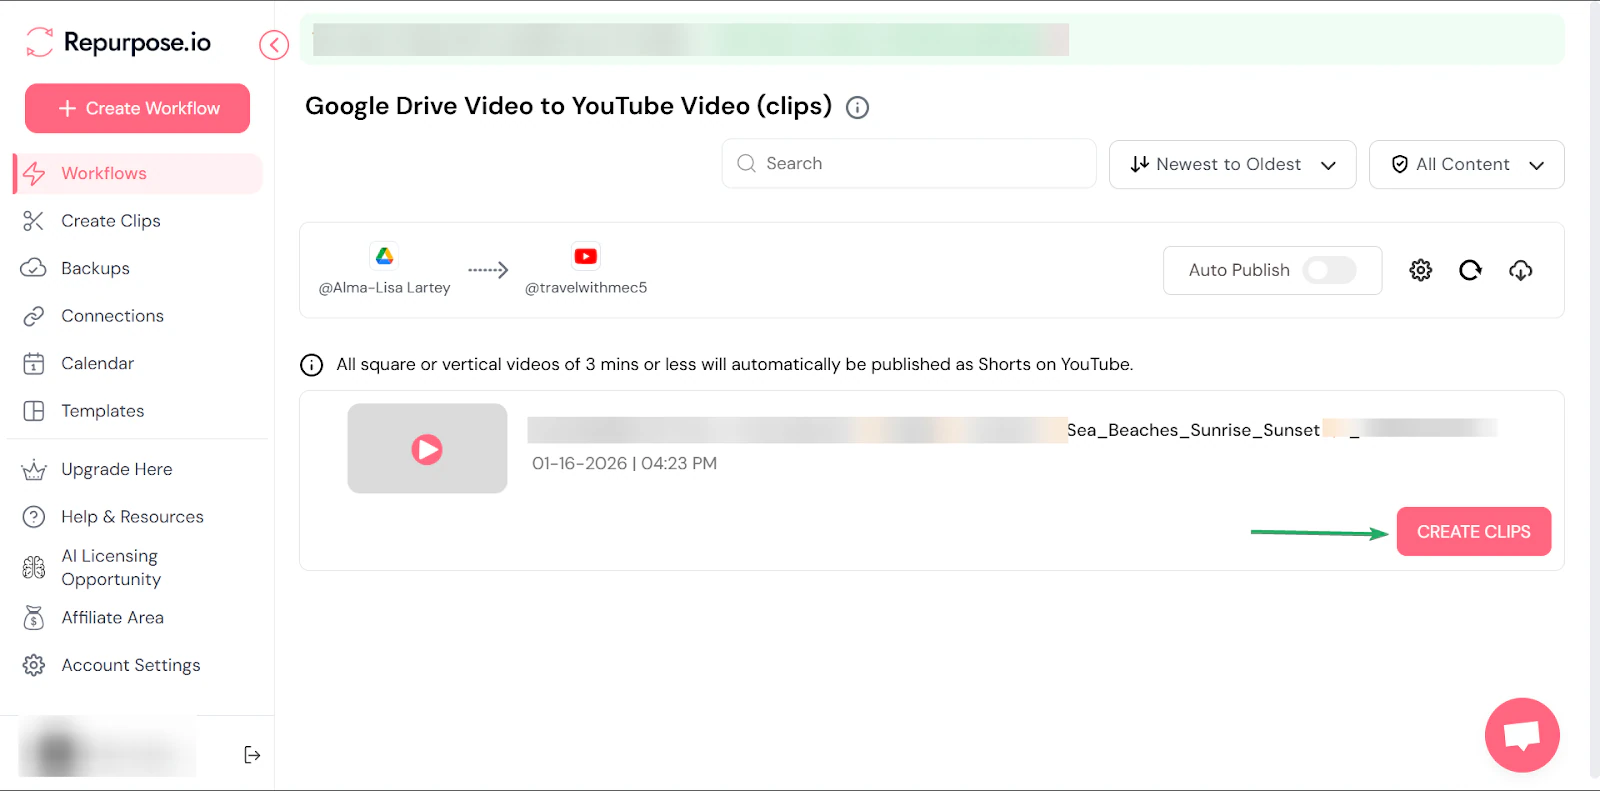1600x791 pixels.
Task: Click the Repurpose.io logo
Action: coord(118,42)
